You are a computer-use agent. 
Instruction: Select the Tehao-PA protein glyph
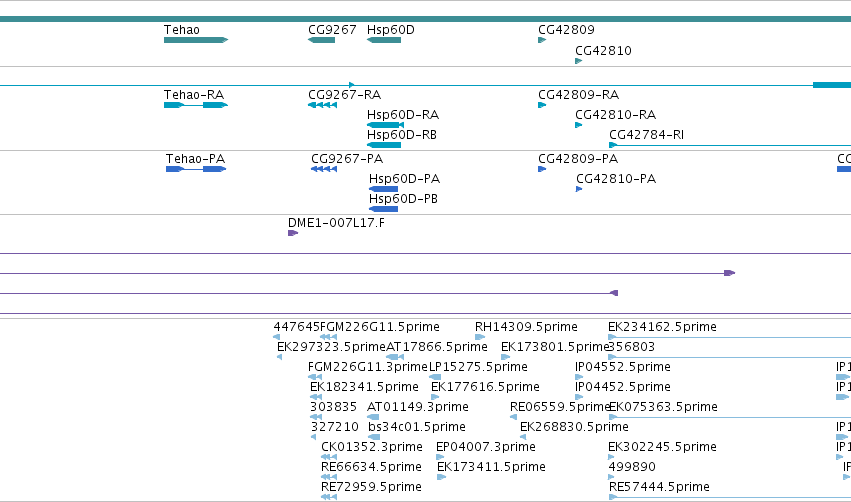196,169
